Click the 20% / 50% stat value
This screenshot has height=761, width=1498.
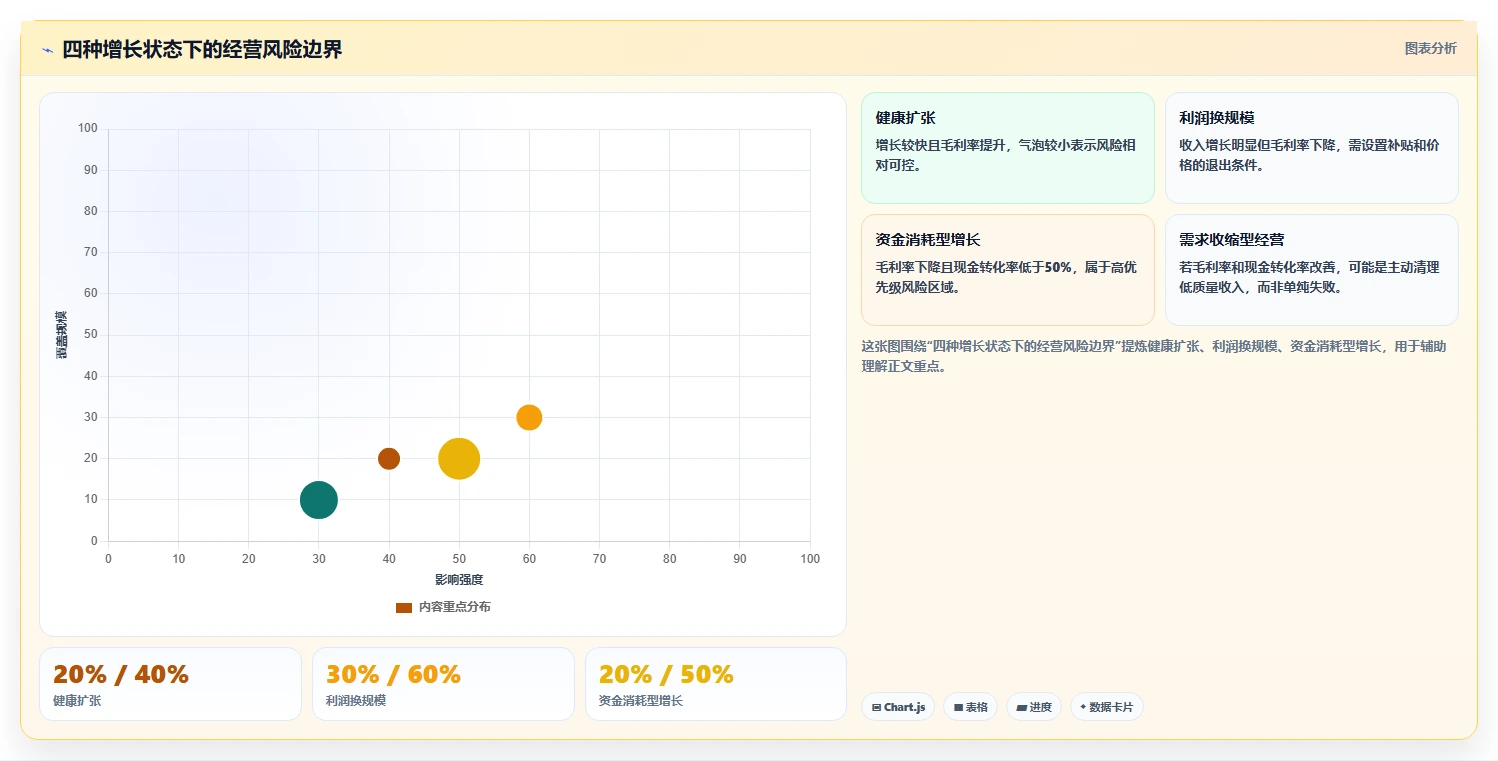point(666,674)
